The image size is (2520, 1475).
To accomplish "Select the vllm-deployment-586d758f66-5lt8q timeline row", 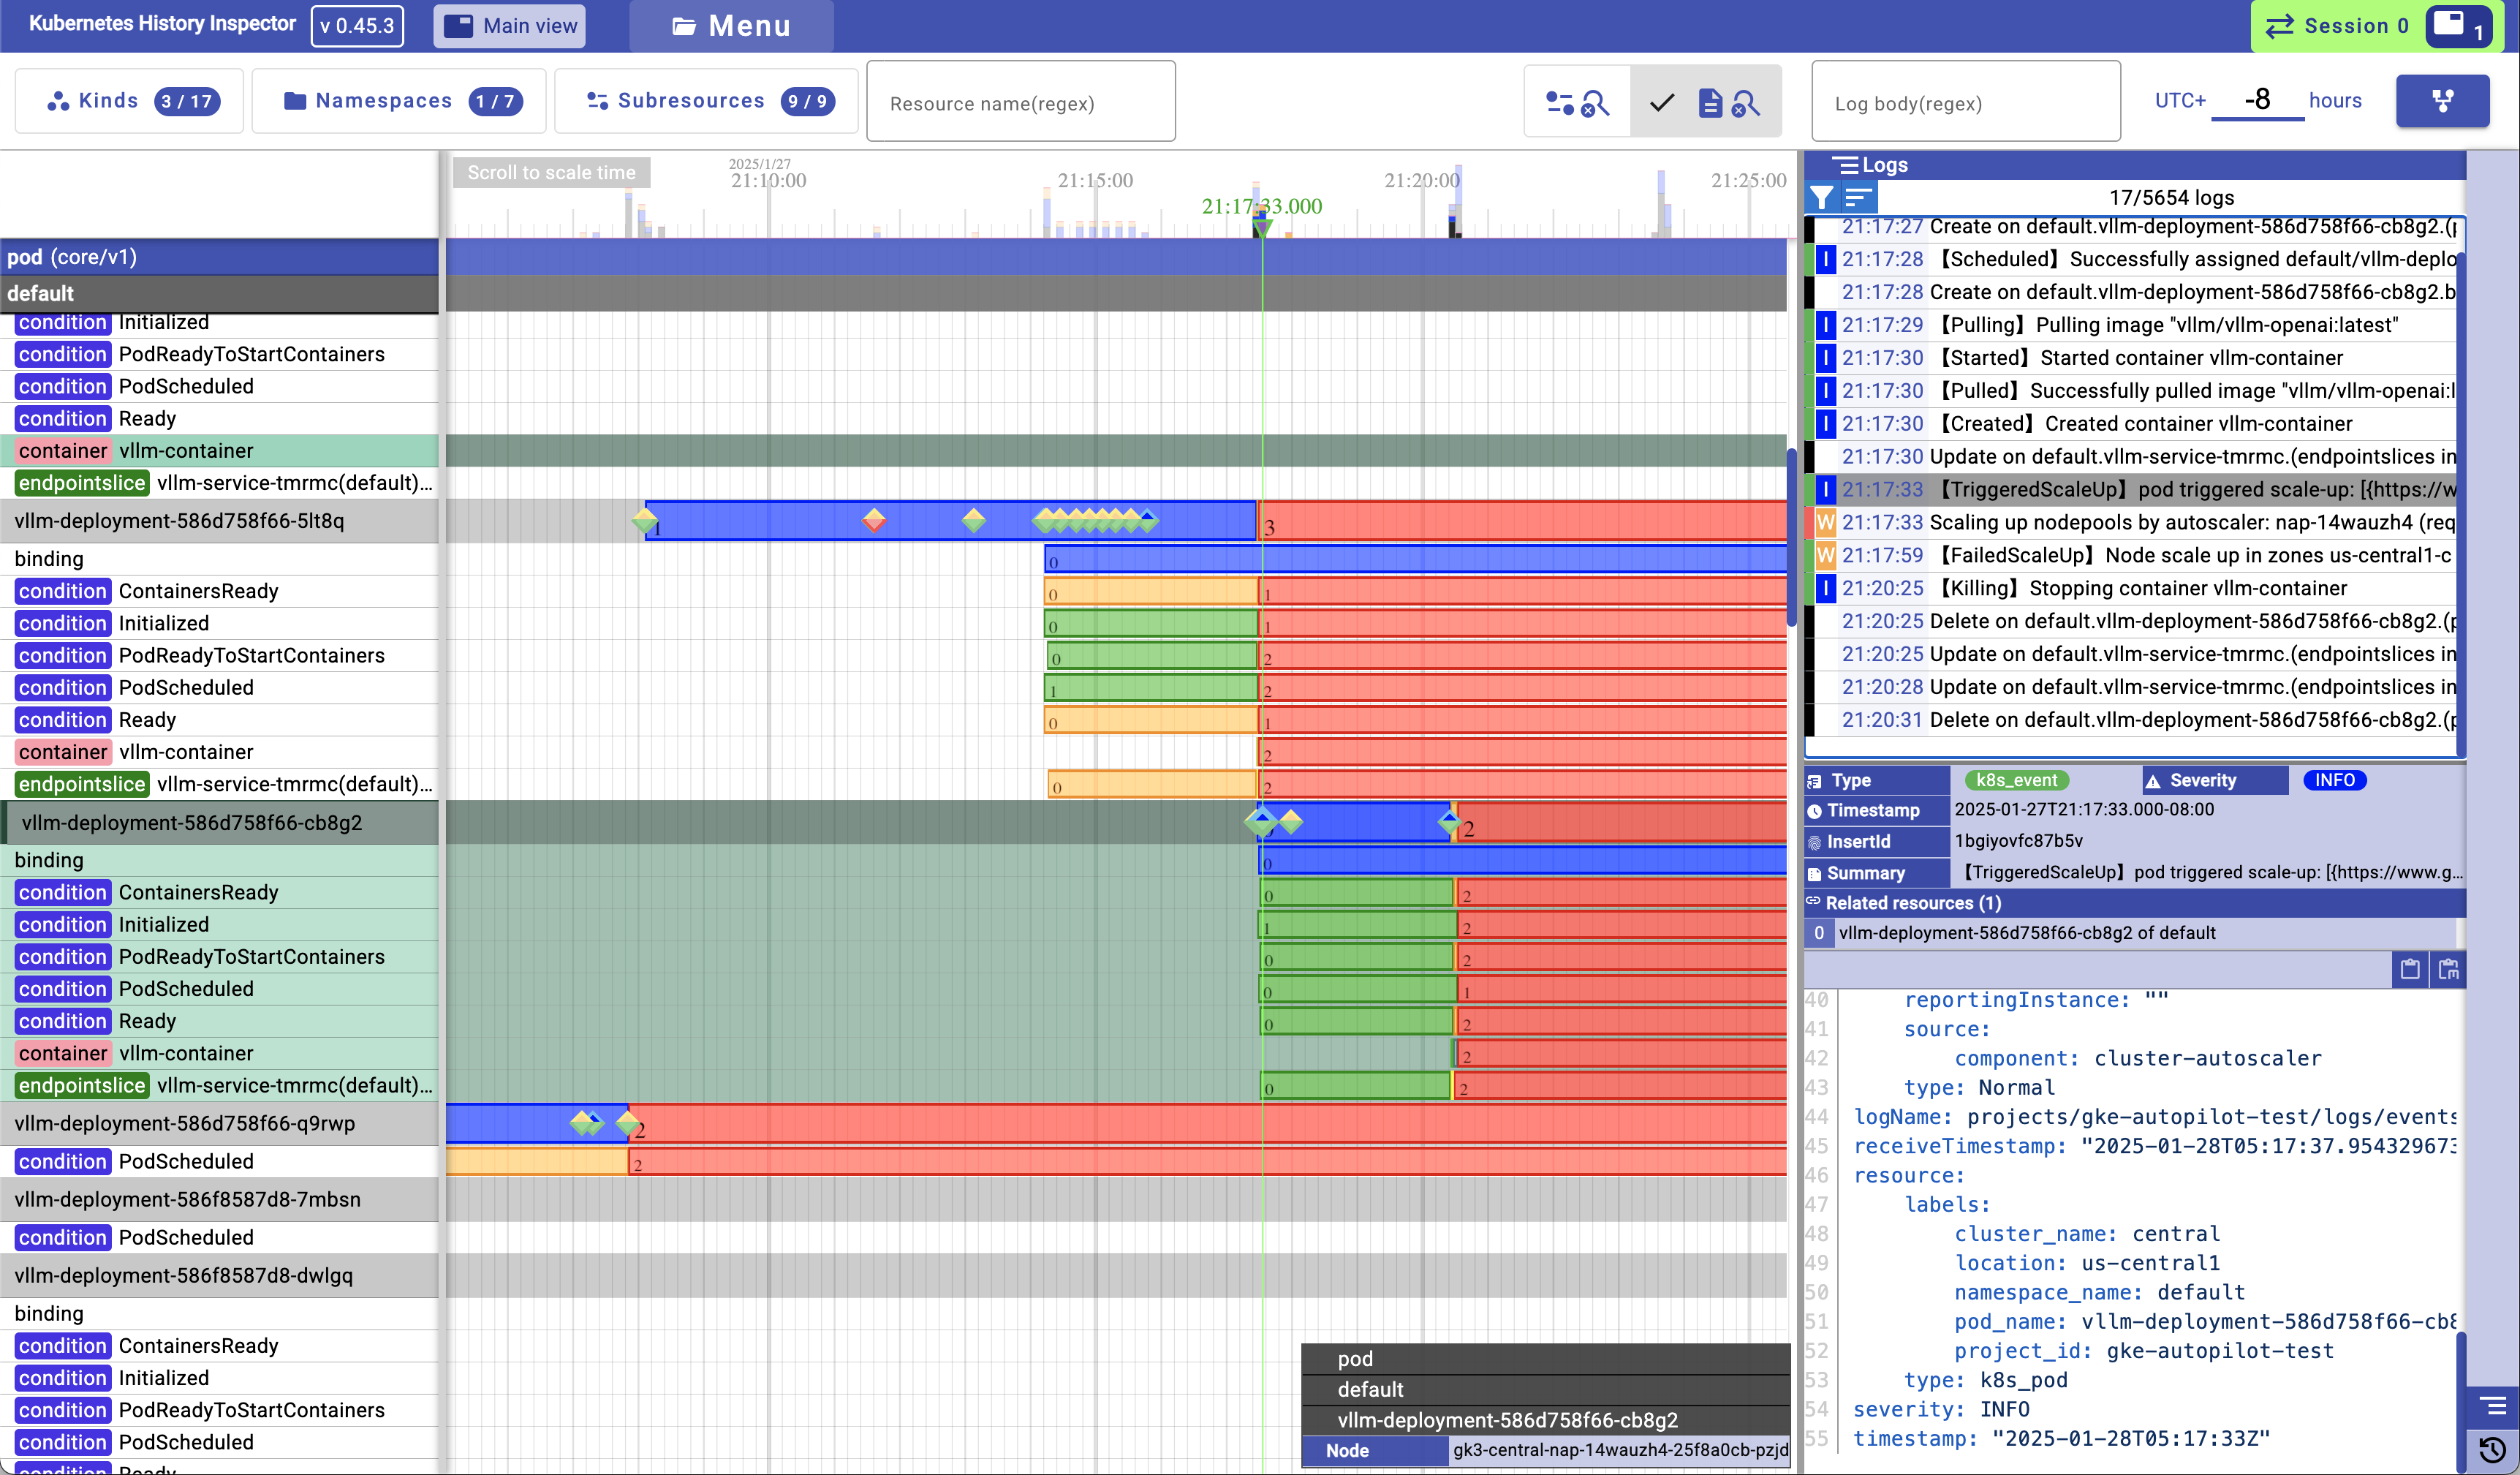I will click(219, 521).
